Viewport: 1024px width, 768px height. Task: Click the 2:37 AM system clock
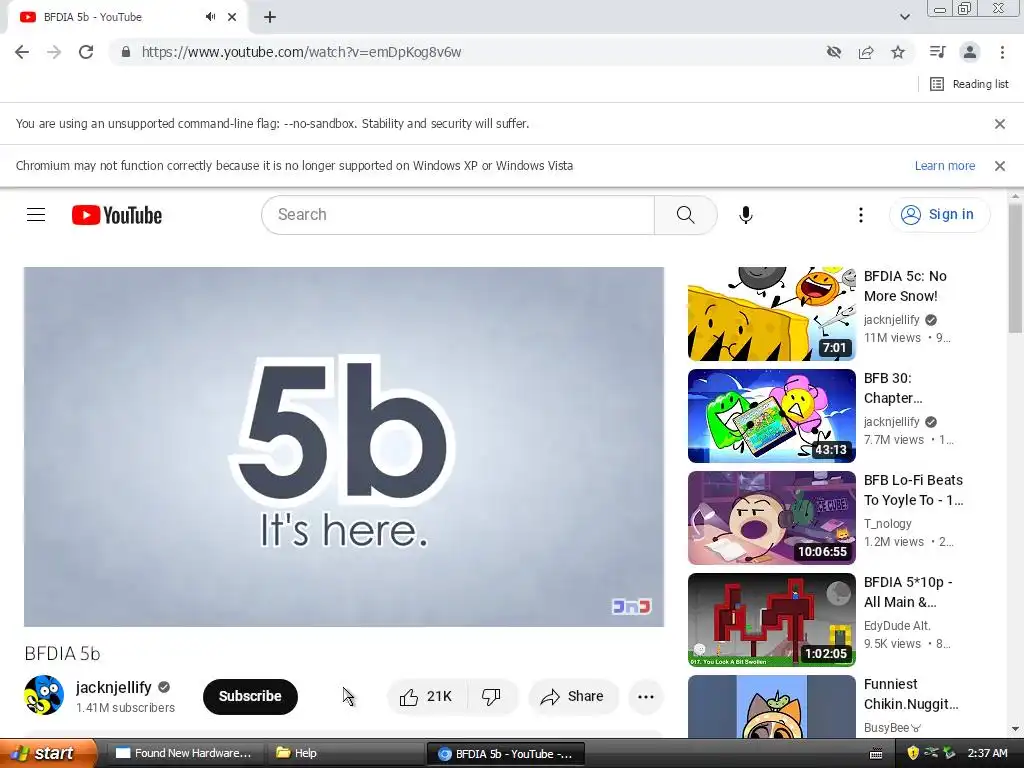coord(987,753)
